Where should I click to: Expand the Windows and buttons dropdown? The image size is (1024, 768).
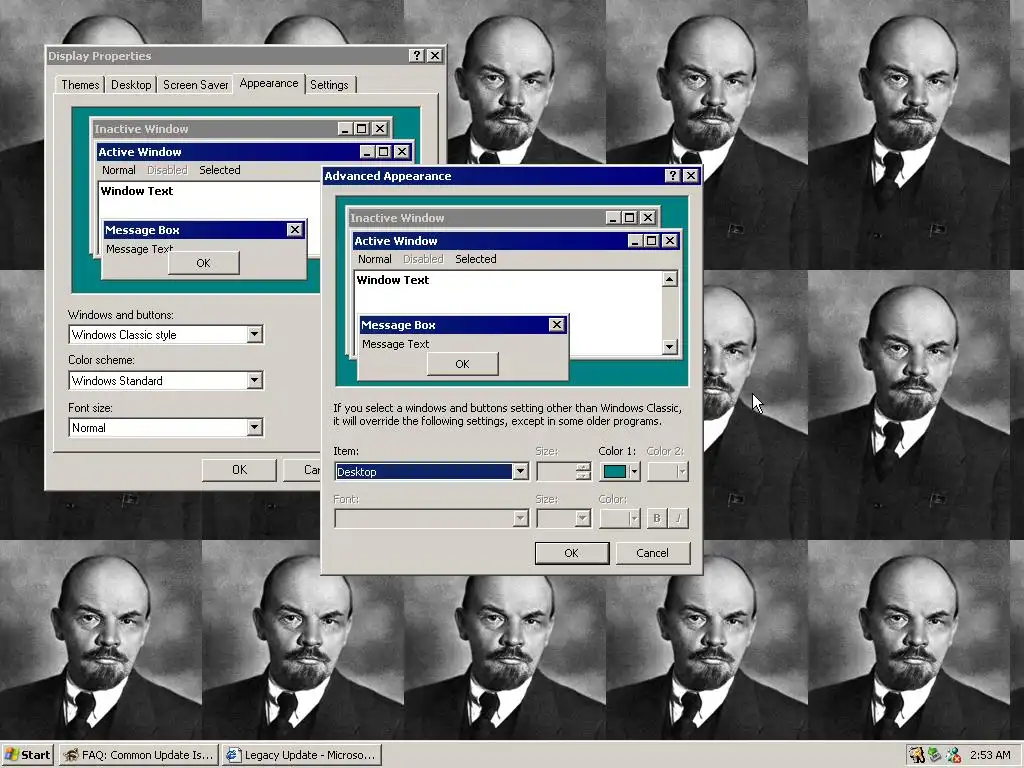[255, 334]
